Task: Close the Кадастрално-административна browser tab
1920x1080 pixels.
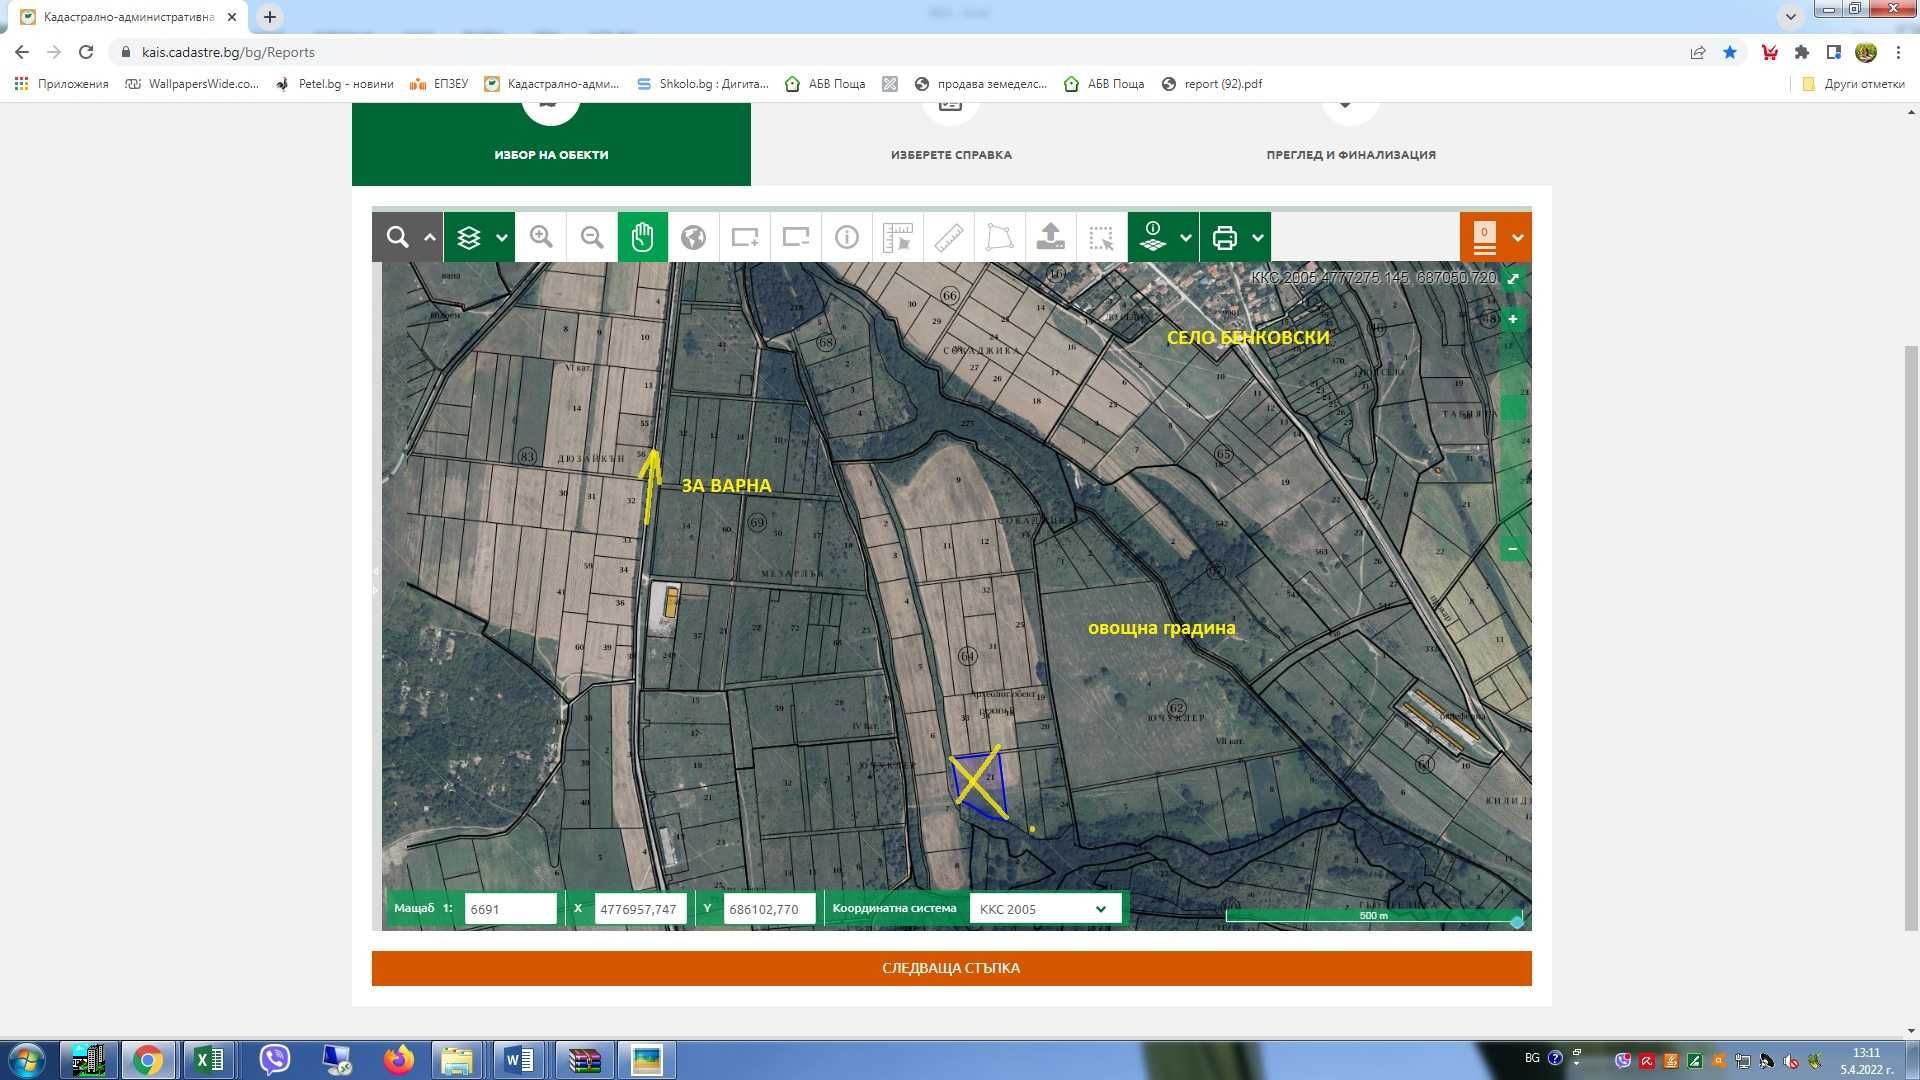Action: [x=231, y=17]
